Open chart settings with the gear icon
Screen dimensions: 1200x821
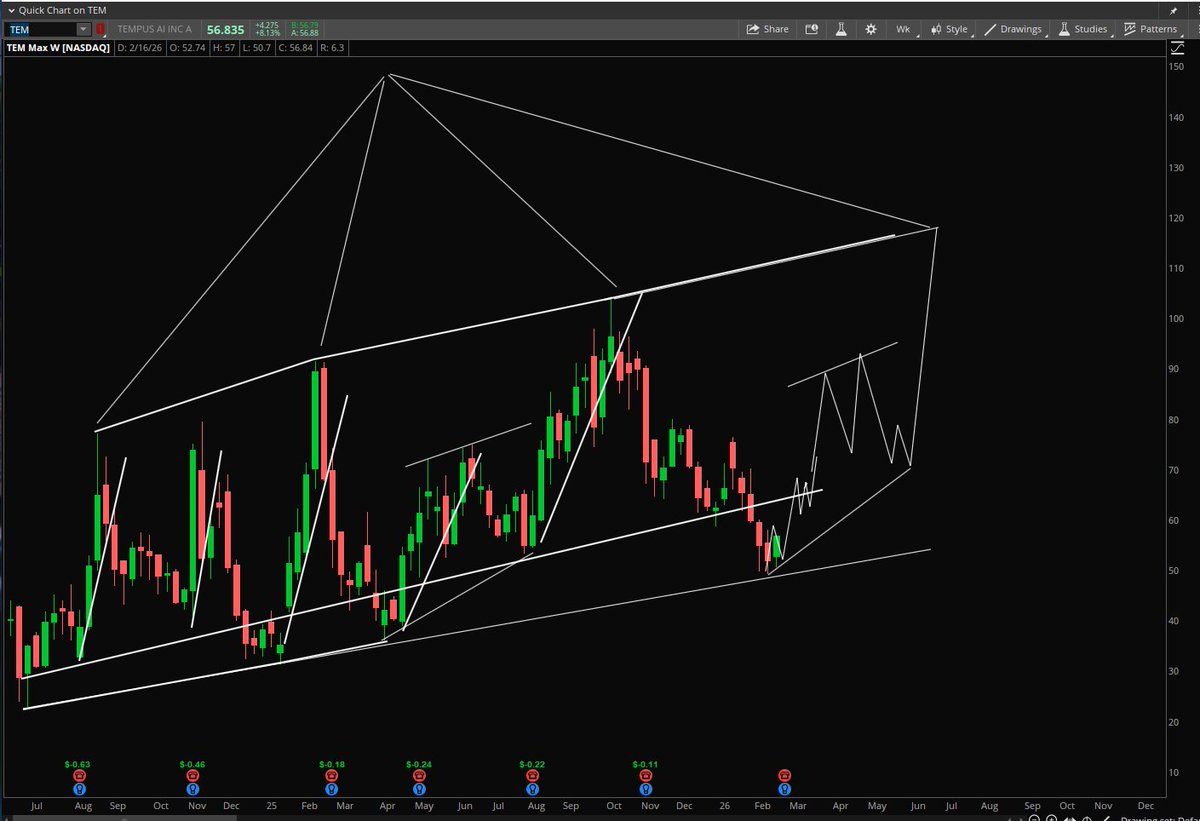coord(871,29)
